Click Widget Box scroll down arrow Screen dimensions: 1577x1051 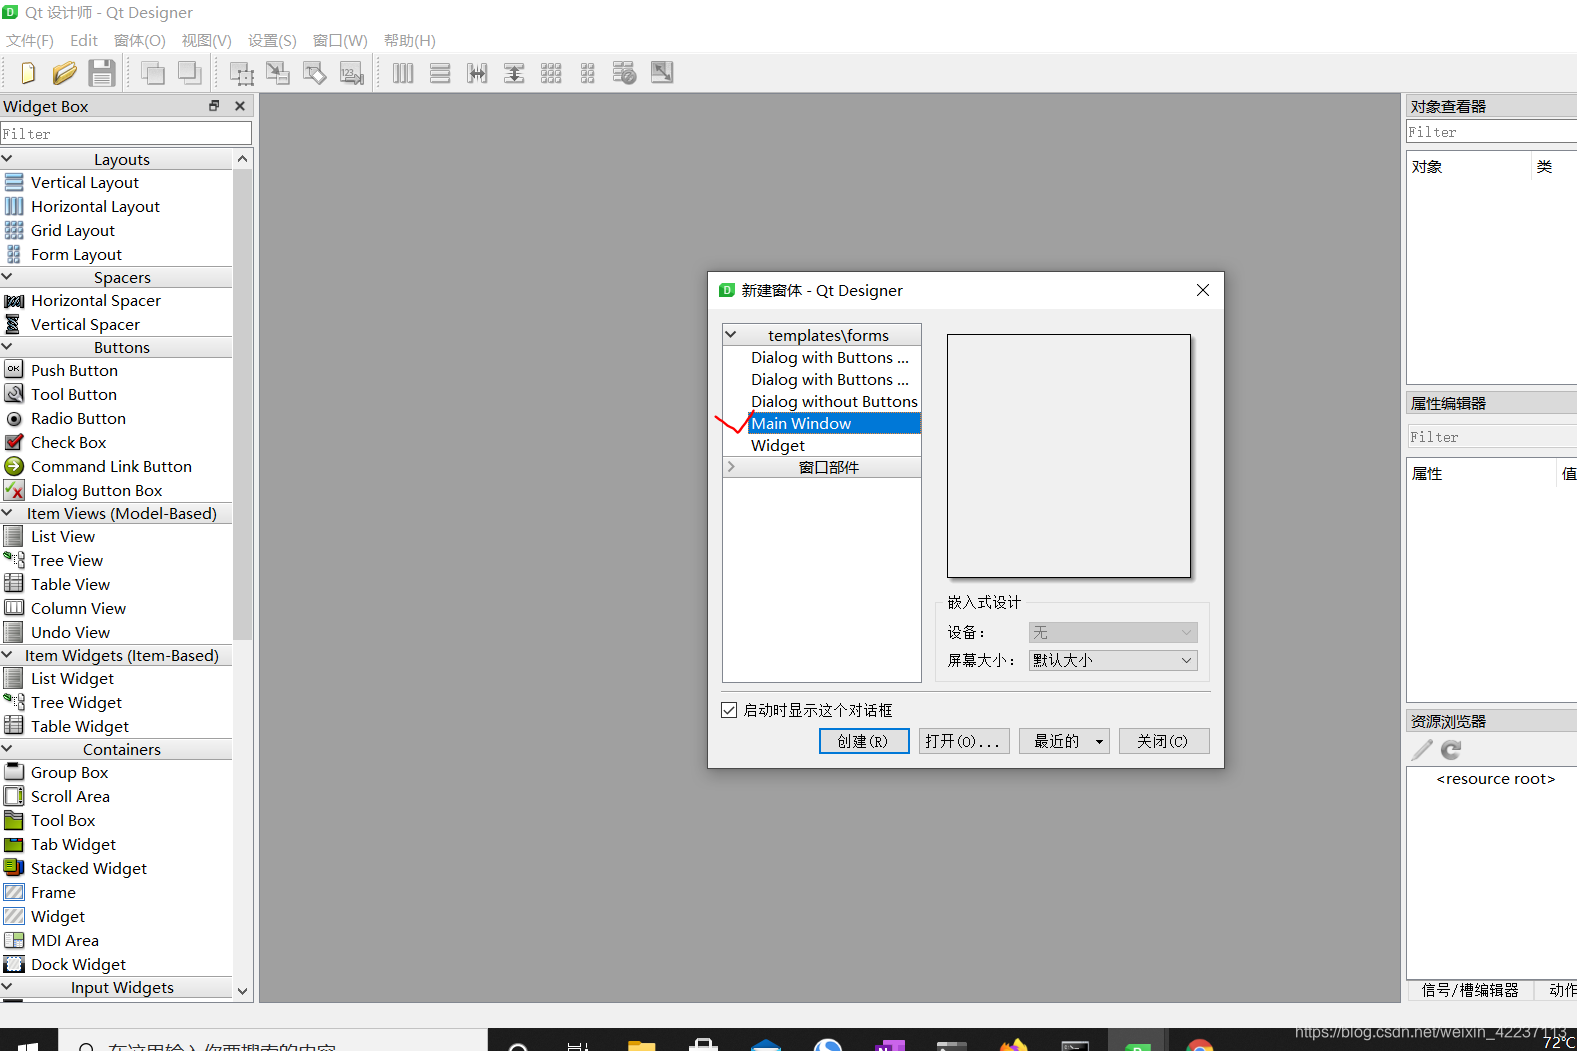(242, 991)
